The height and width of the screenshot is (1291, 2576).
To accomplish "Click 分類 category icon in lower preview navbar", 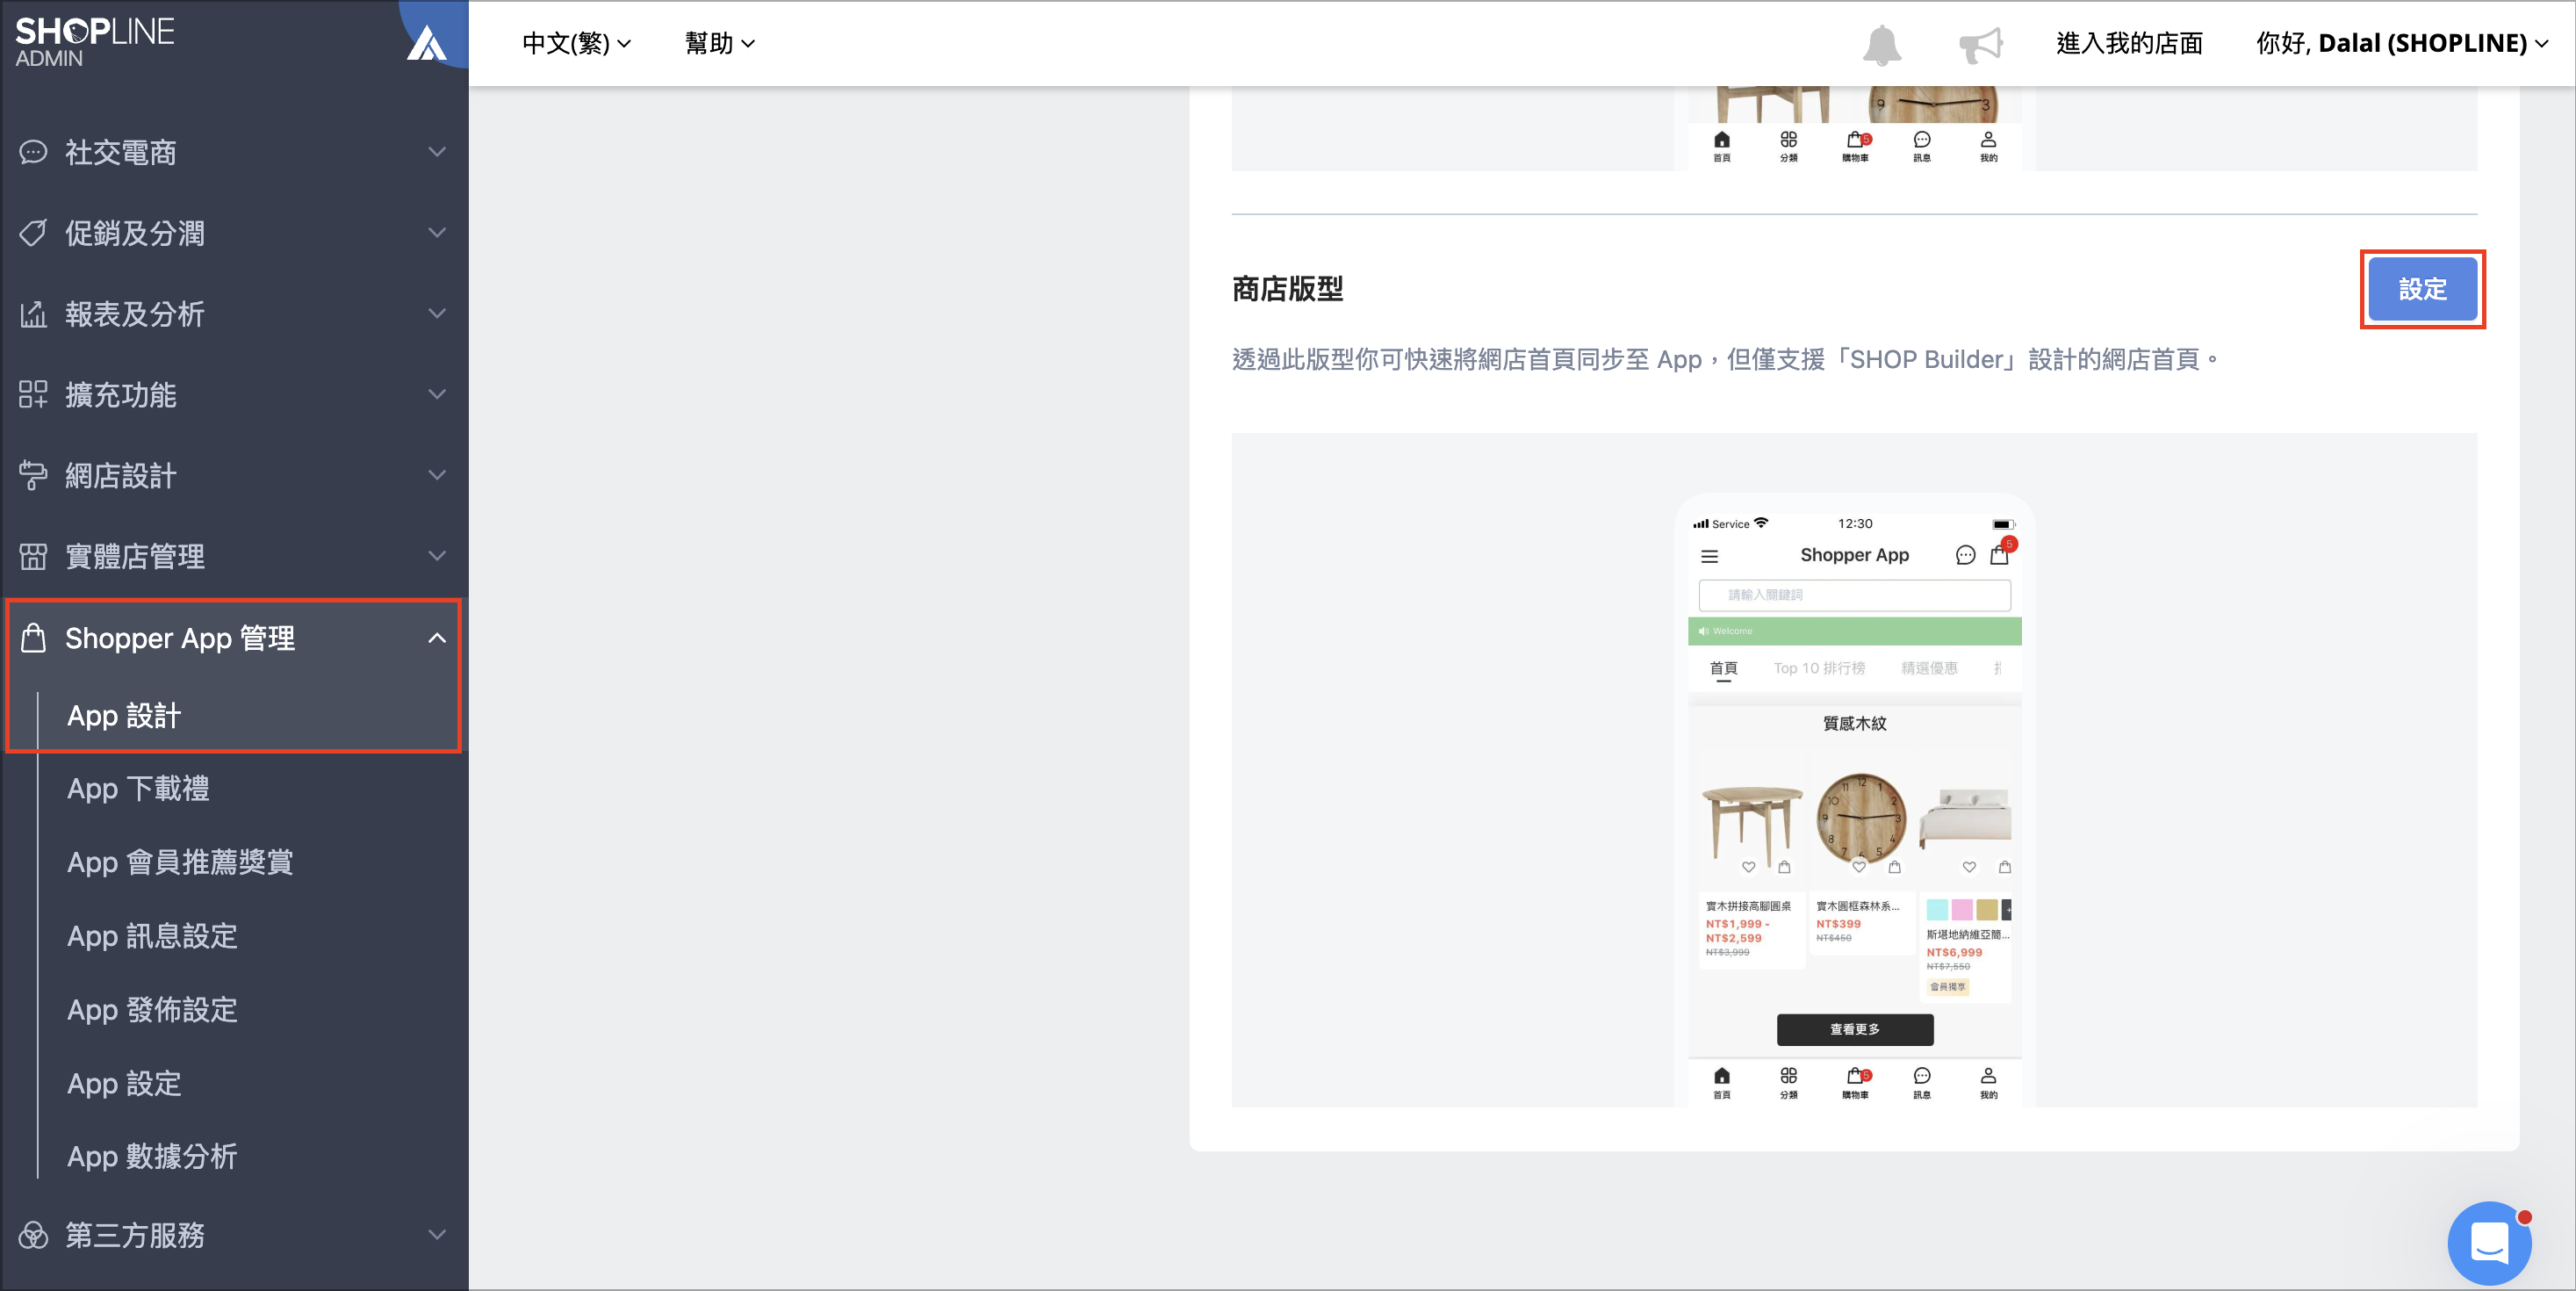I will pos(1789,1076).
